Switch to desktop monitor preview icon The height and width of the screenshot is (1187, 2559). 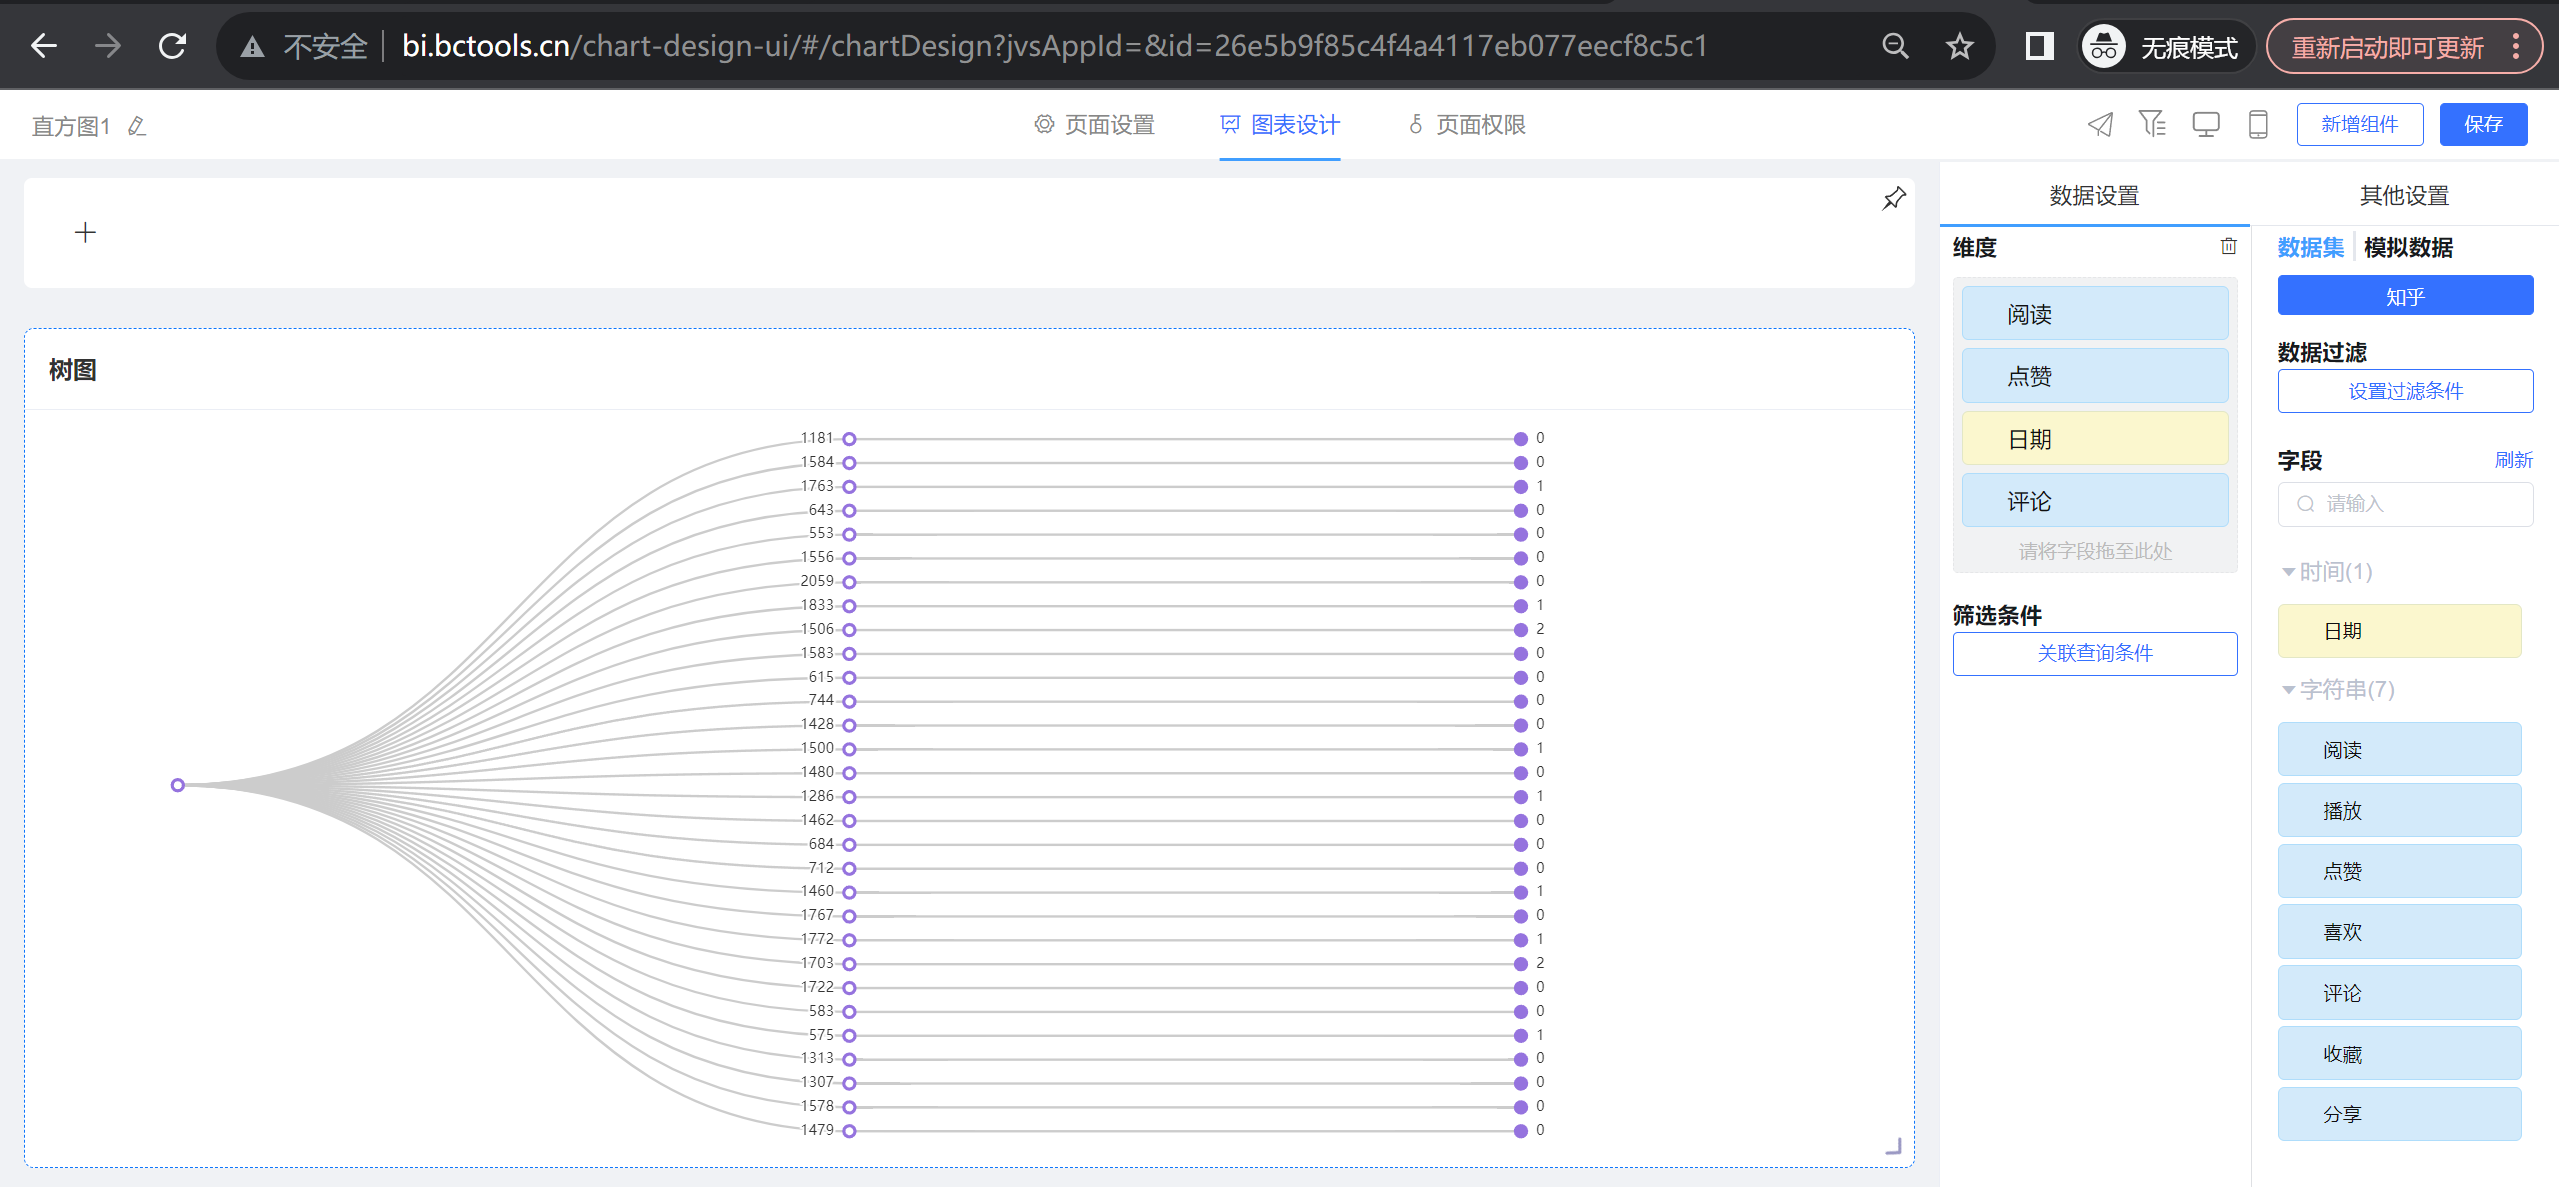(2205, 125)
